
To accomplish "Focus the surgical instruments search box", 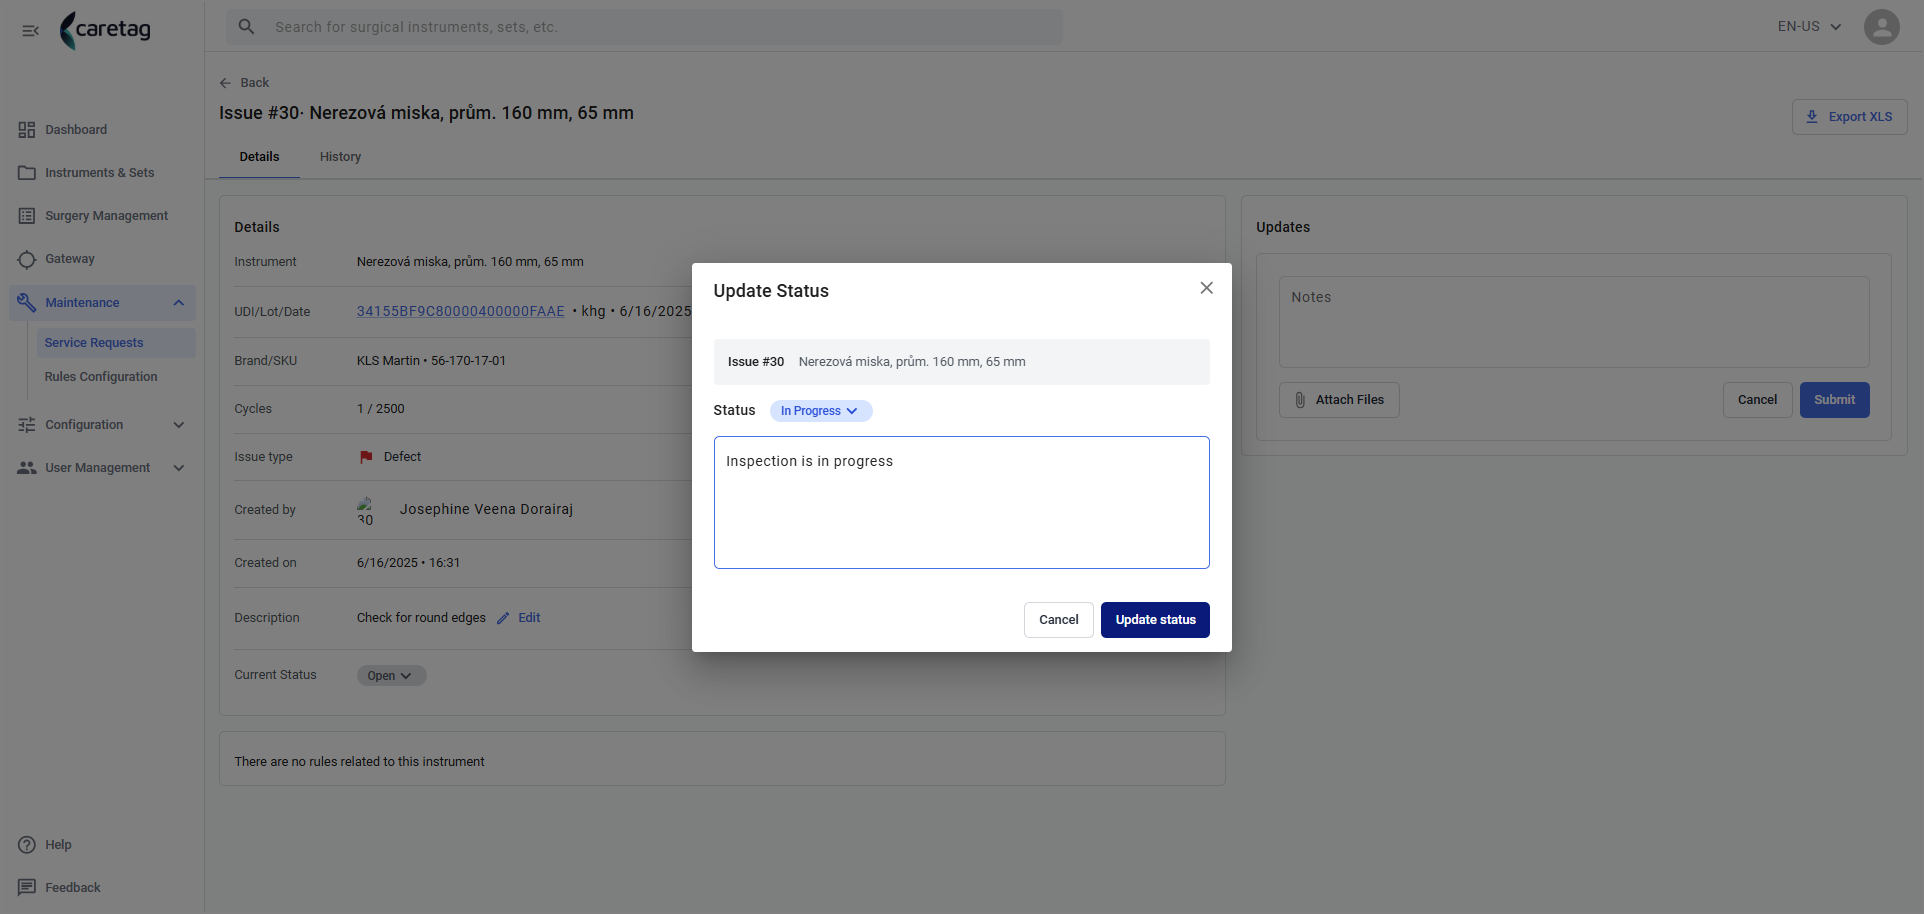I will pos(644,27).
